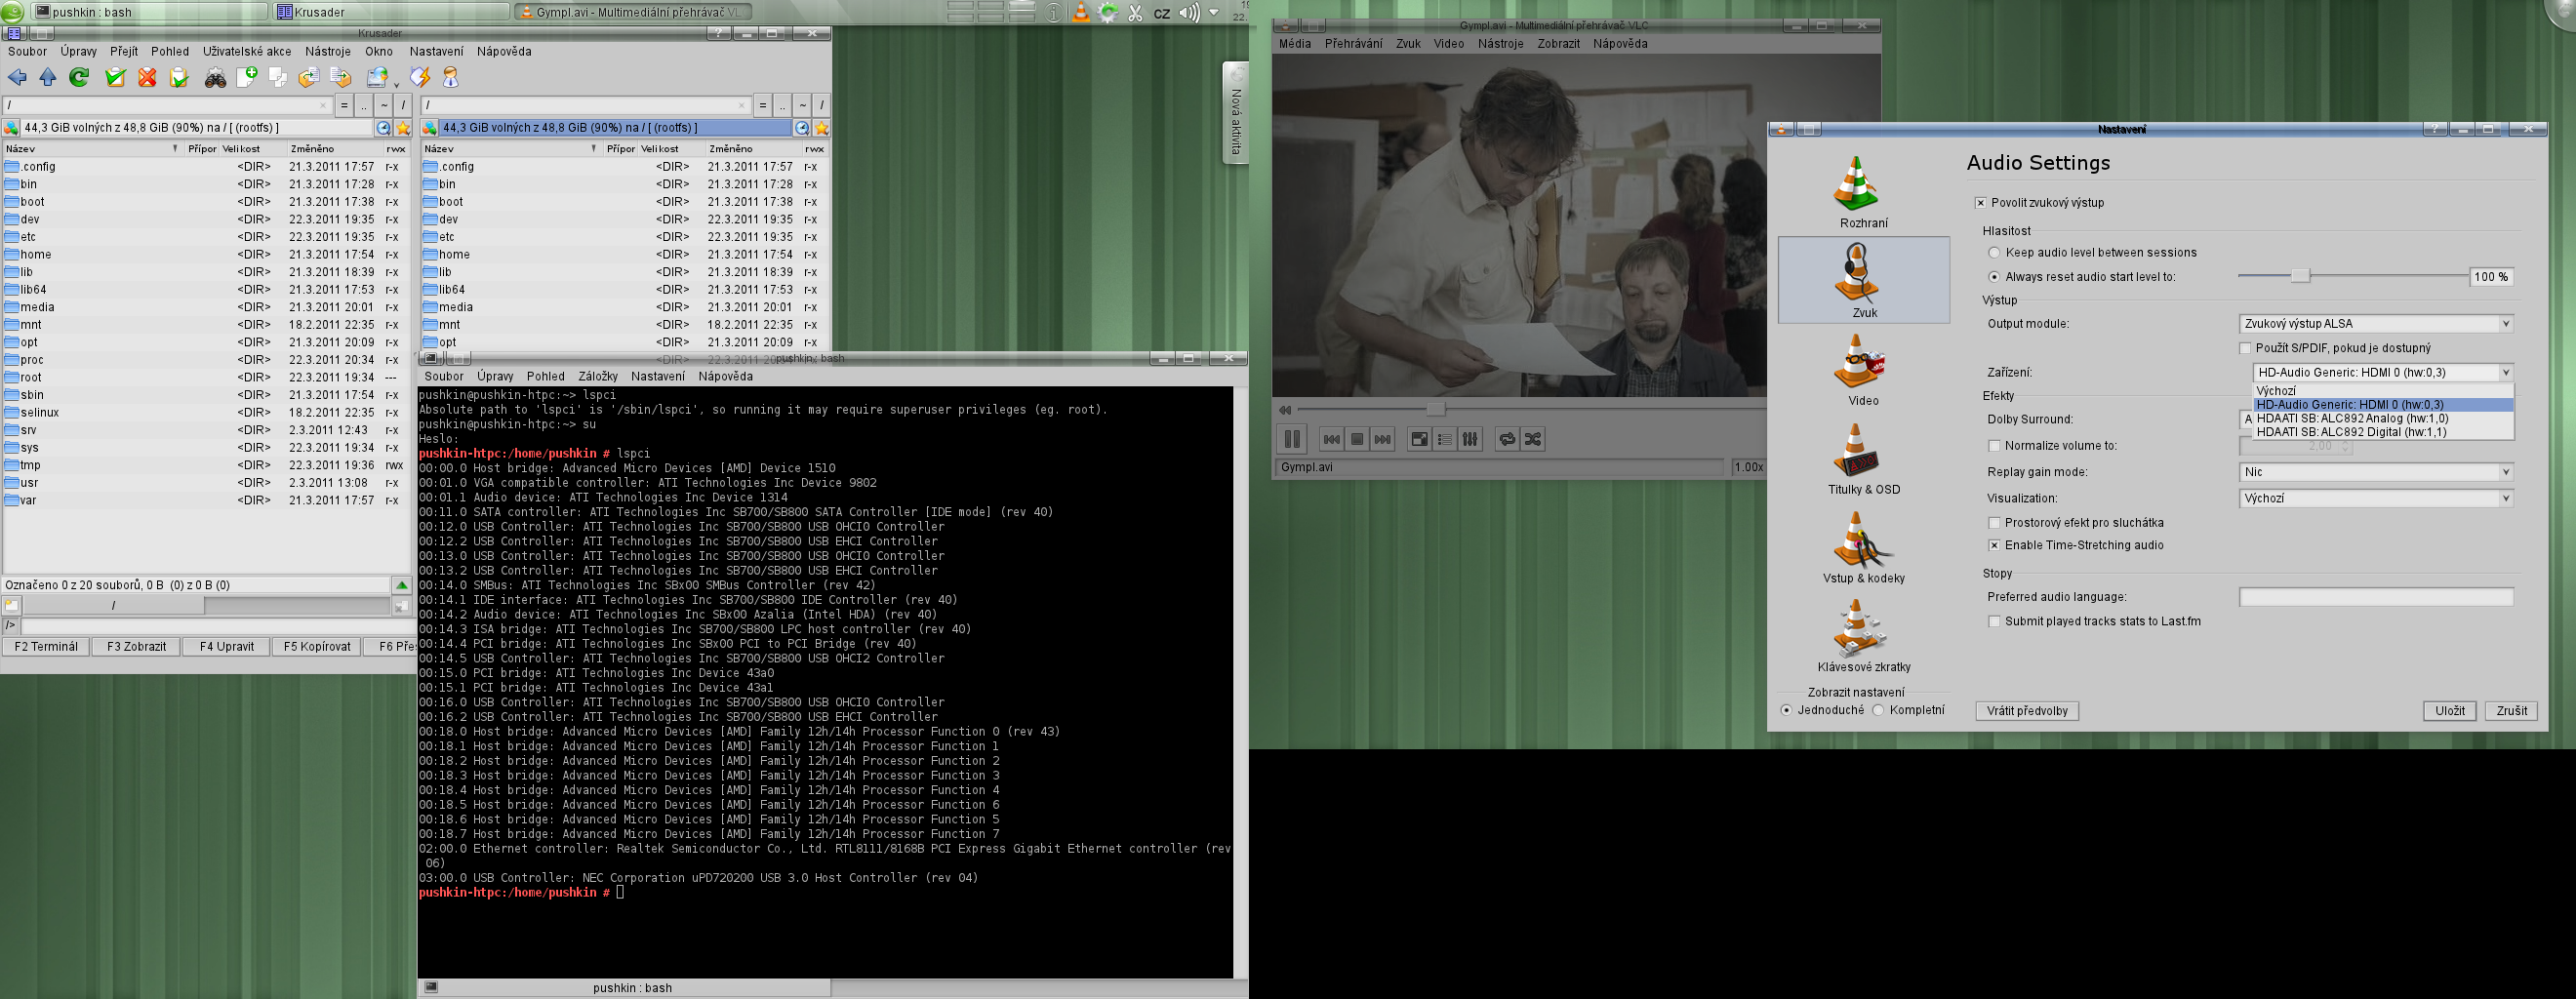Click the bookmark star in the left Krusader panel

click(x=403, y=128)
